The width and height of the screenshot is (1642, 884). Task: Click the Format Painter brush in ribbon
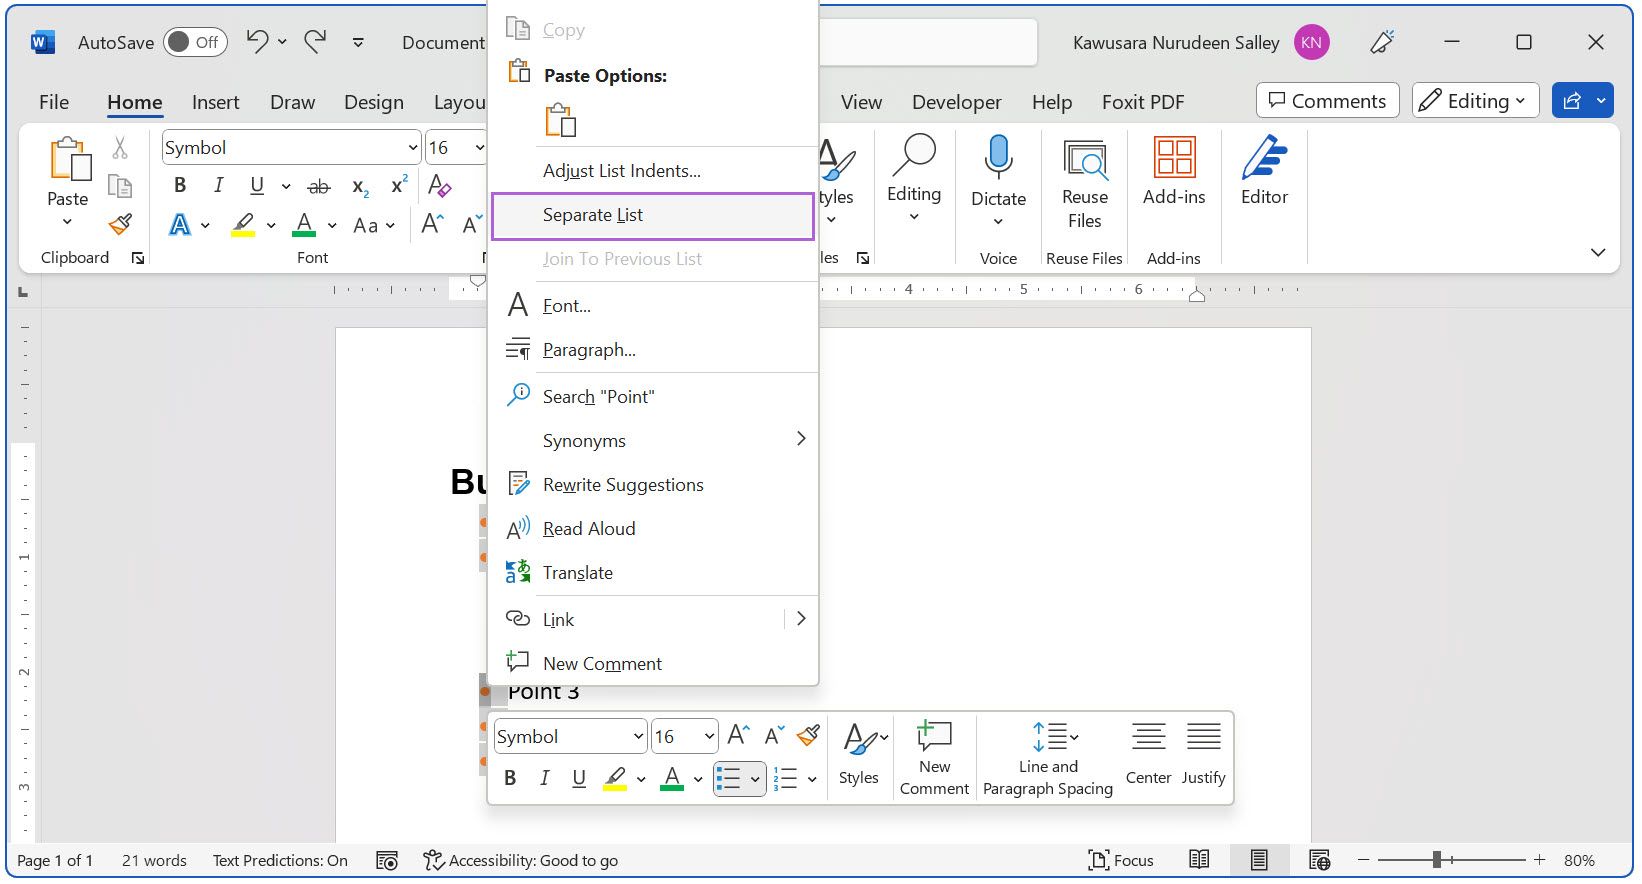120,224
